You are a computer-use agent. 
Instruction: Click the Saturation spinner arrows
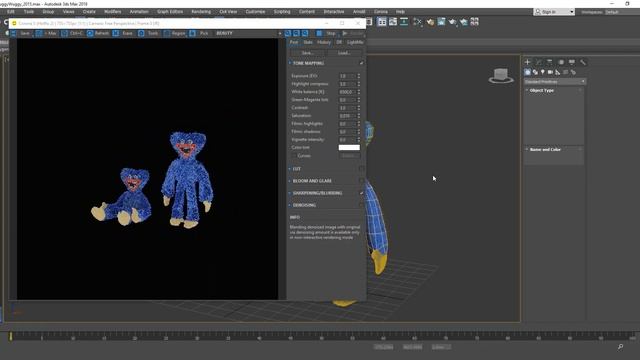point(359,116)
